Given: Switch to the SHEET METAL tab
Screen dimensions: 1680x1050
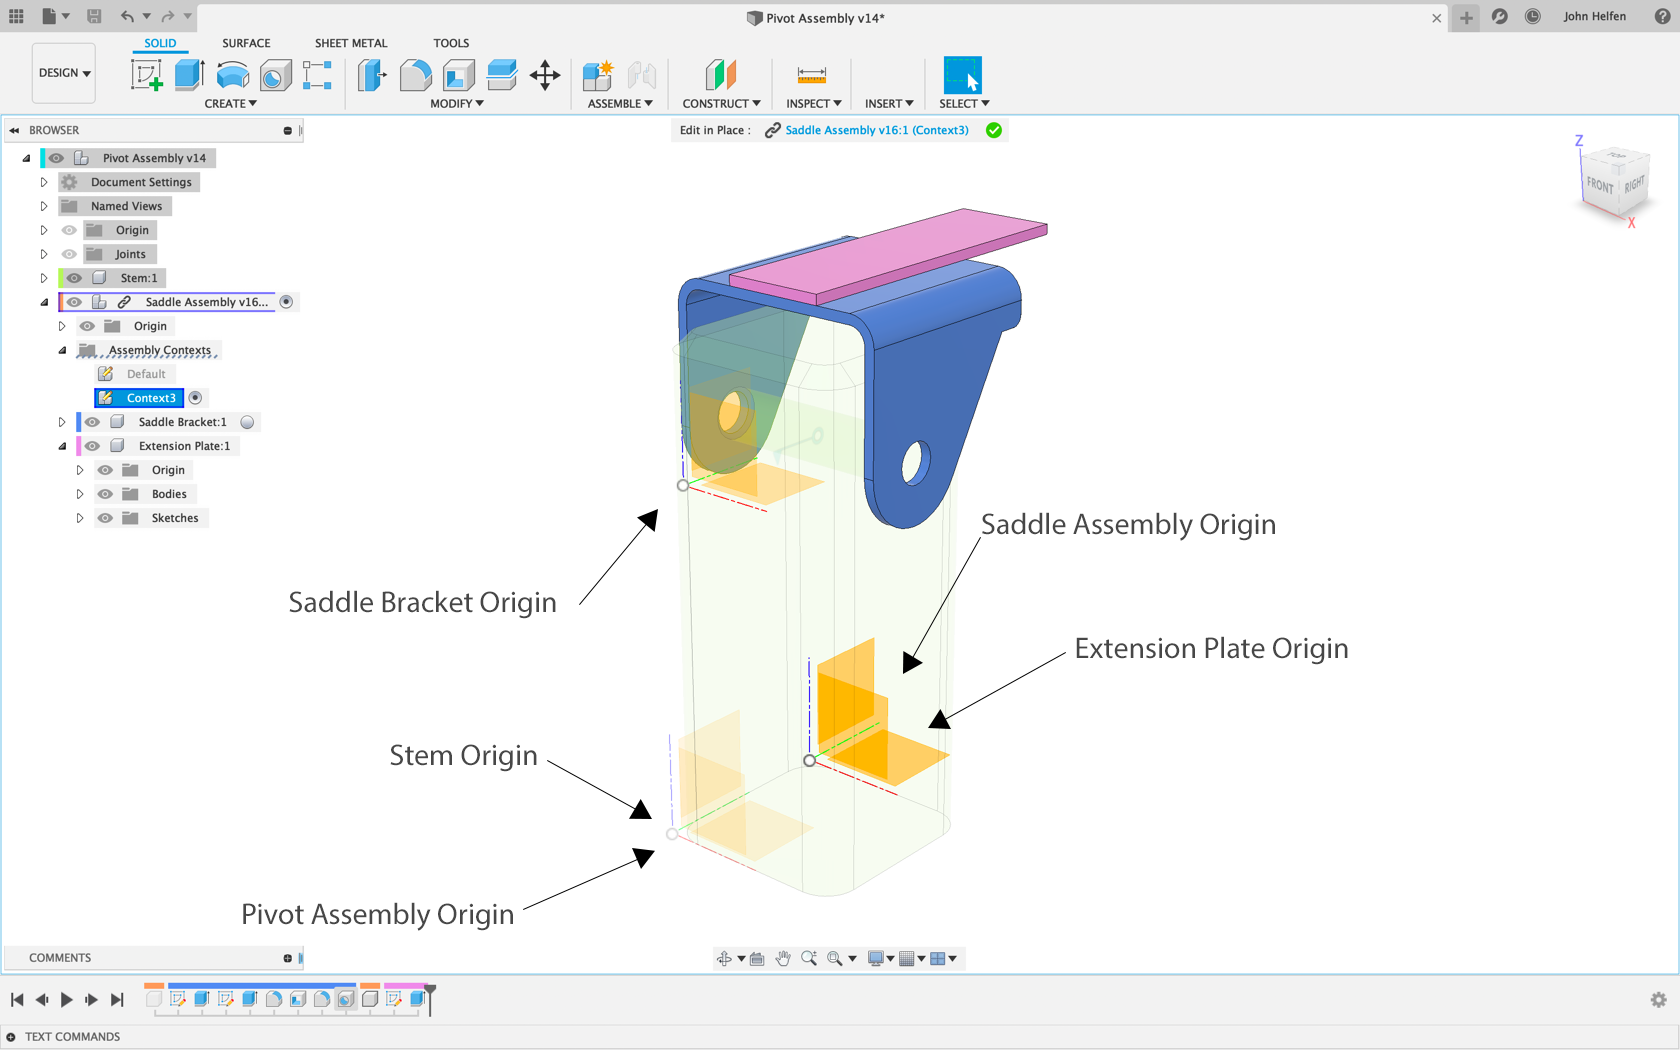Looking at the screenshot, I should [351, 43].
